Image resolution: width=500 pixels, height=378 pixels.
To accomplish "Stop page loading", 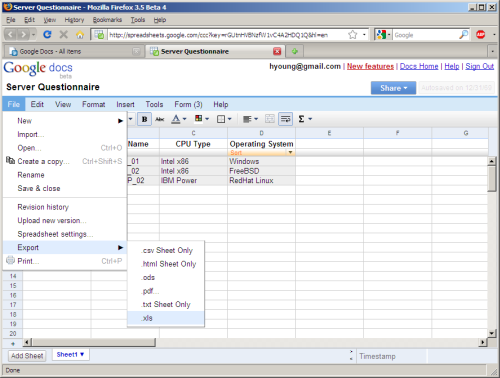I will 63,34.
